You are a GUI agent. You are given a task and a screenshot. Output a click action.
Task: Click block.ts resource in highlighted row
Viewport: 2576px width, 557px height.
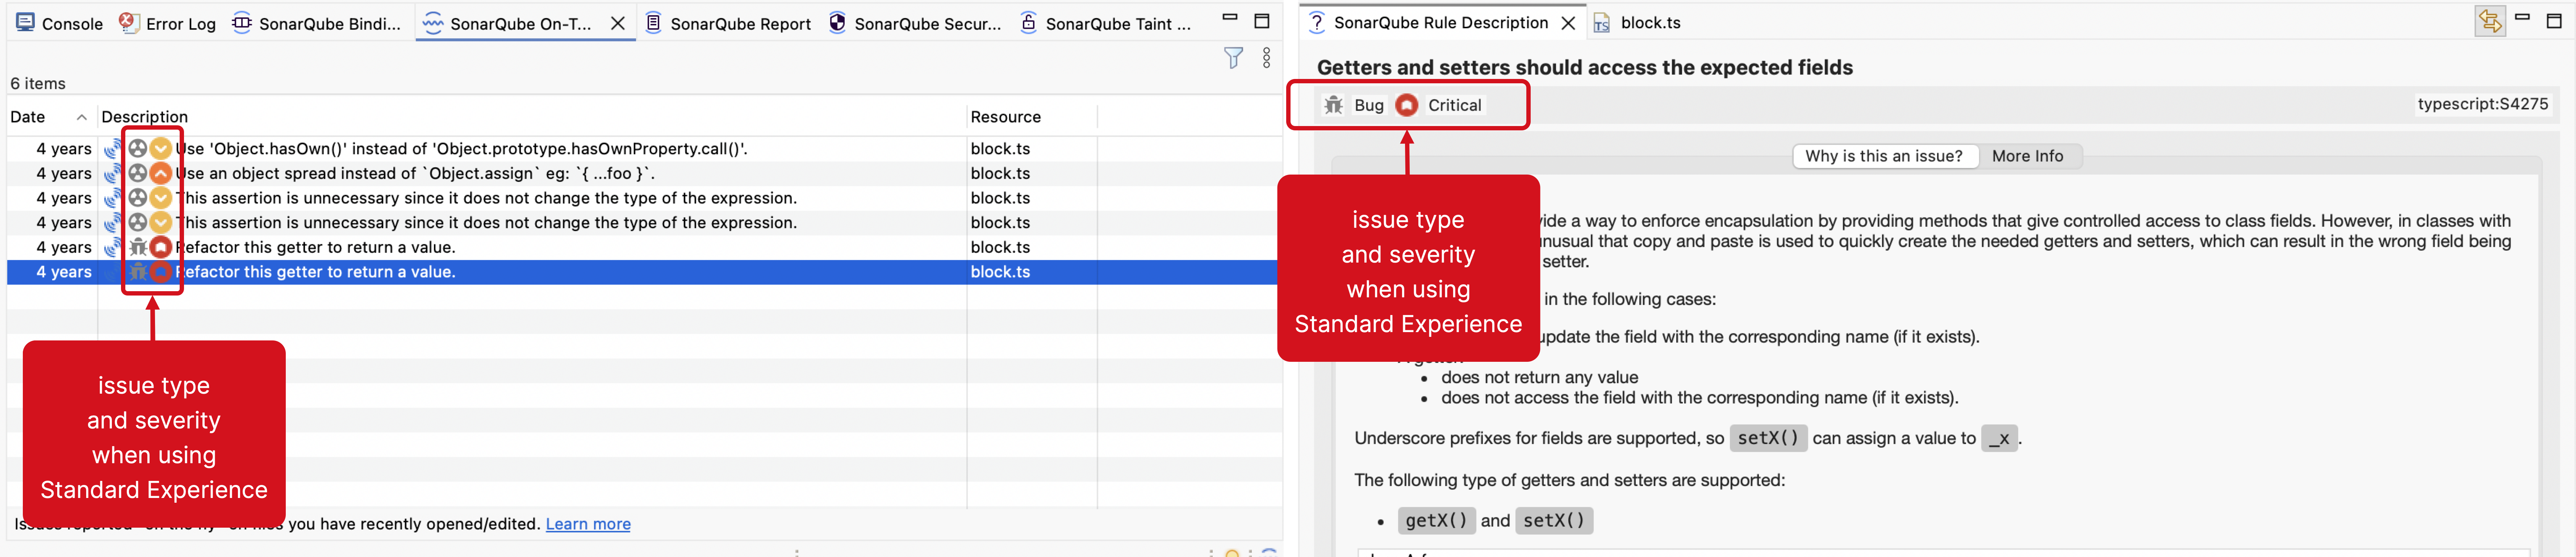(x=1000, y=272)
